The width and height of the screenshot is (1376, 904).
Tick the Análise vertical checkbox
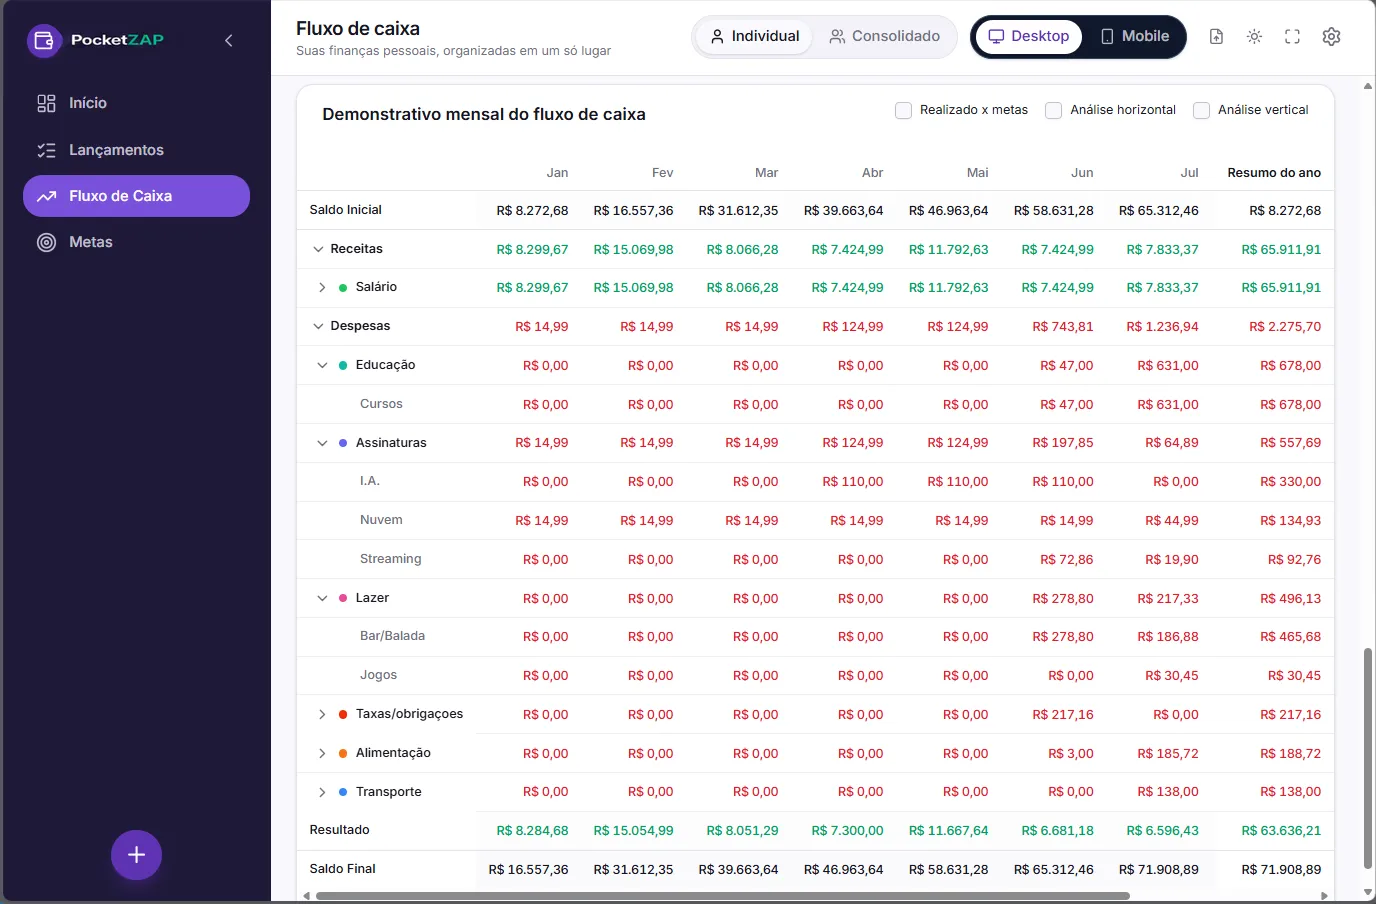pos(1201,110)
